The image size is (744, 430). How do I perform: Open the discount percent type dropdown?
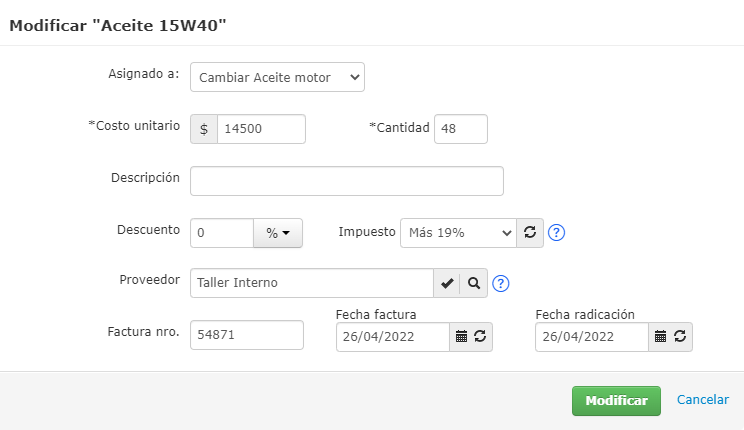pyautogui.click(x=277, y=233)
